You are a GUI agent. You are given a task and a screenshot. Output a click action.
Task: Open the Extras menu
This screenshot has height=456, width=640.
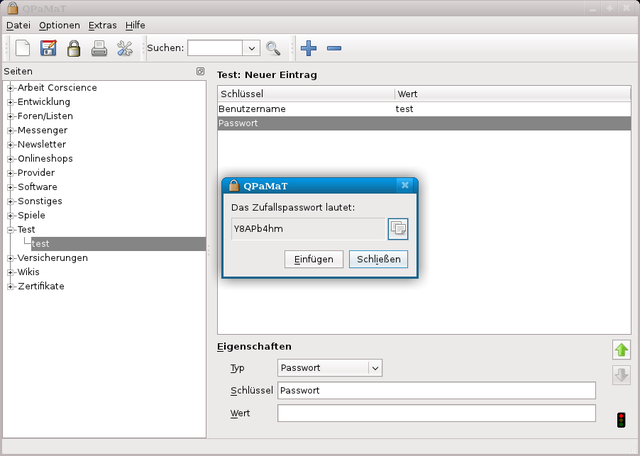tap(102, 25)
